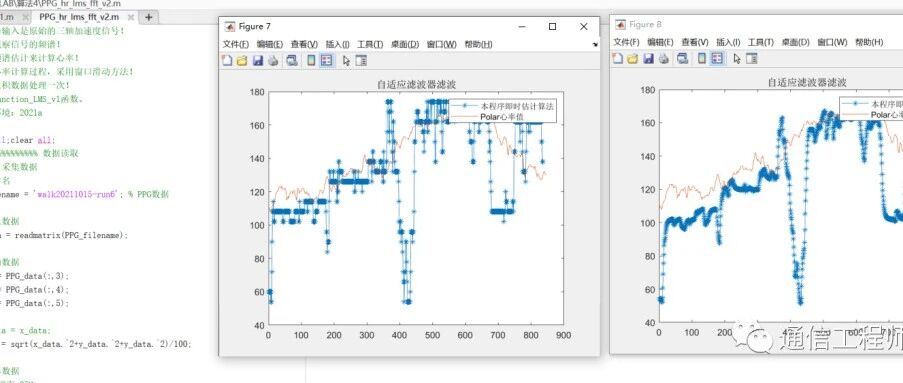Image resolution: width=903 pixels, height=383 pixels.
Task: Open 帮助(H) menu in Figure 8
Action: click(869, 42)
